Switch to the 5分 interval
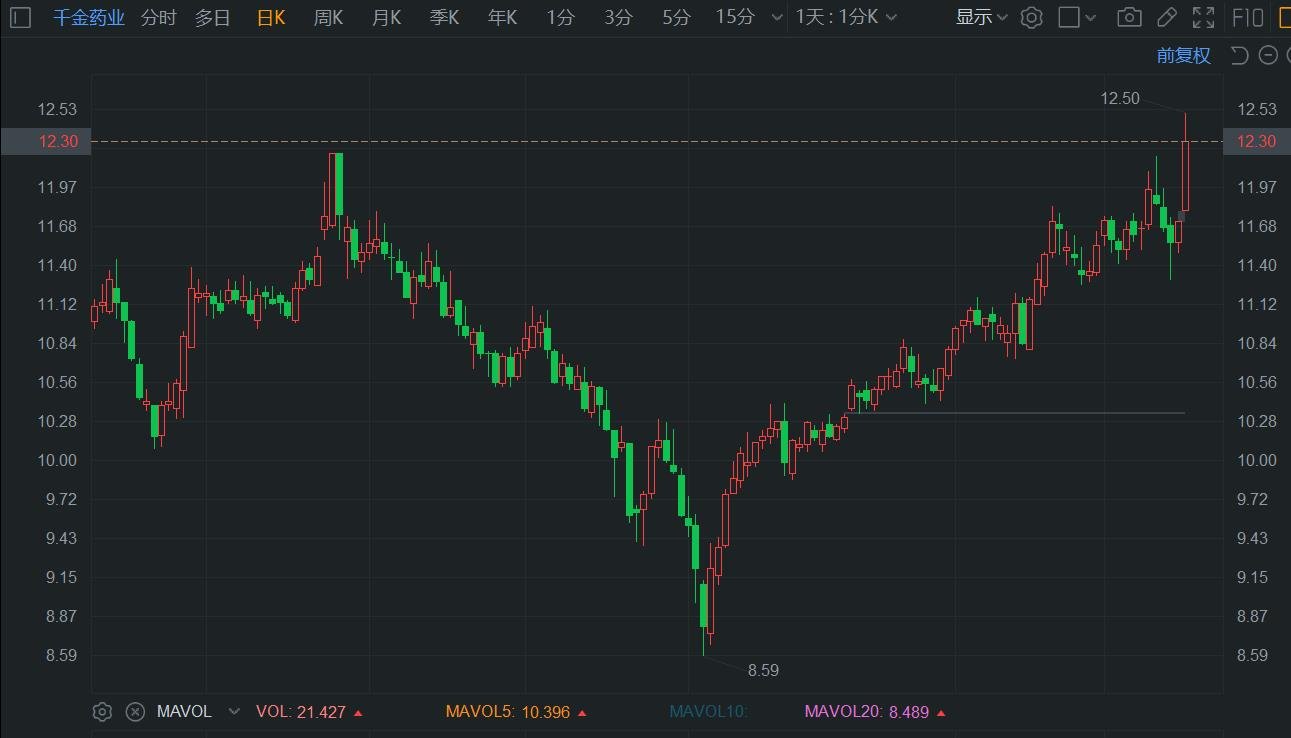 click(x=676, y=17)
